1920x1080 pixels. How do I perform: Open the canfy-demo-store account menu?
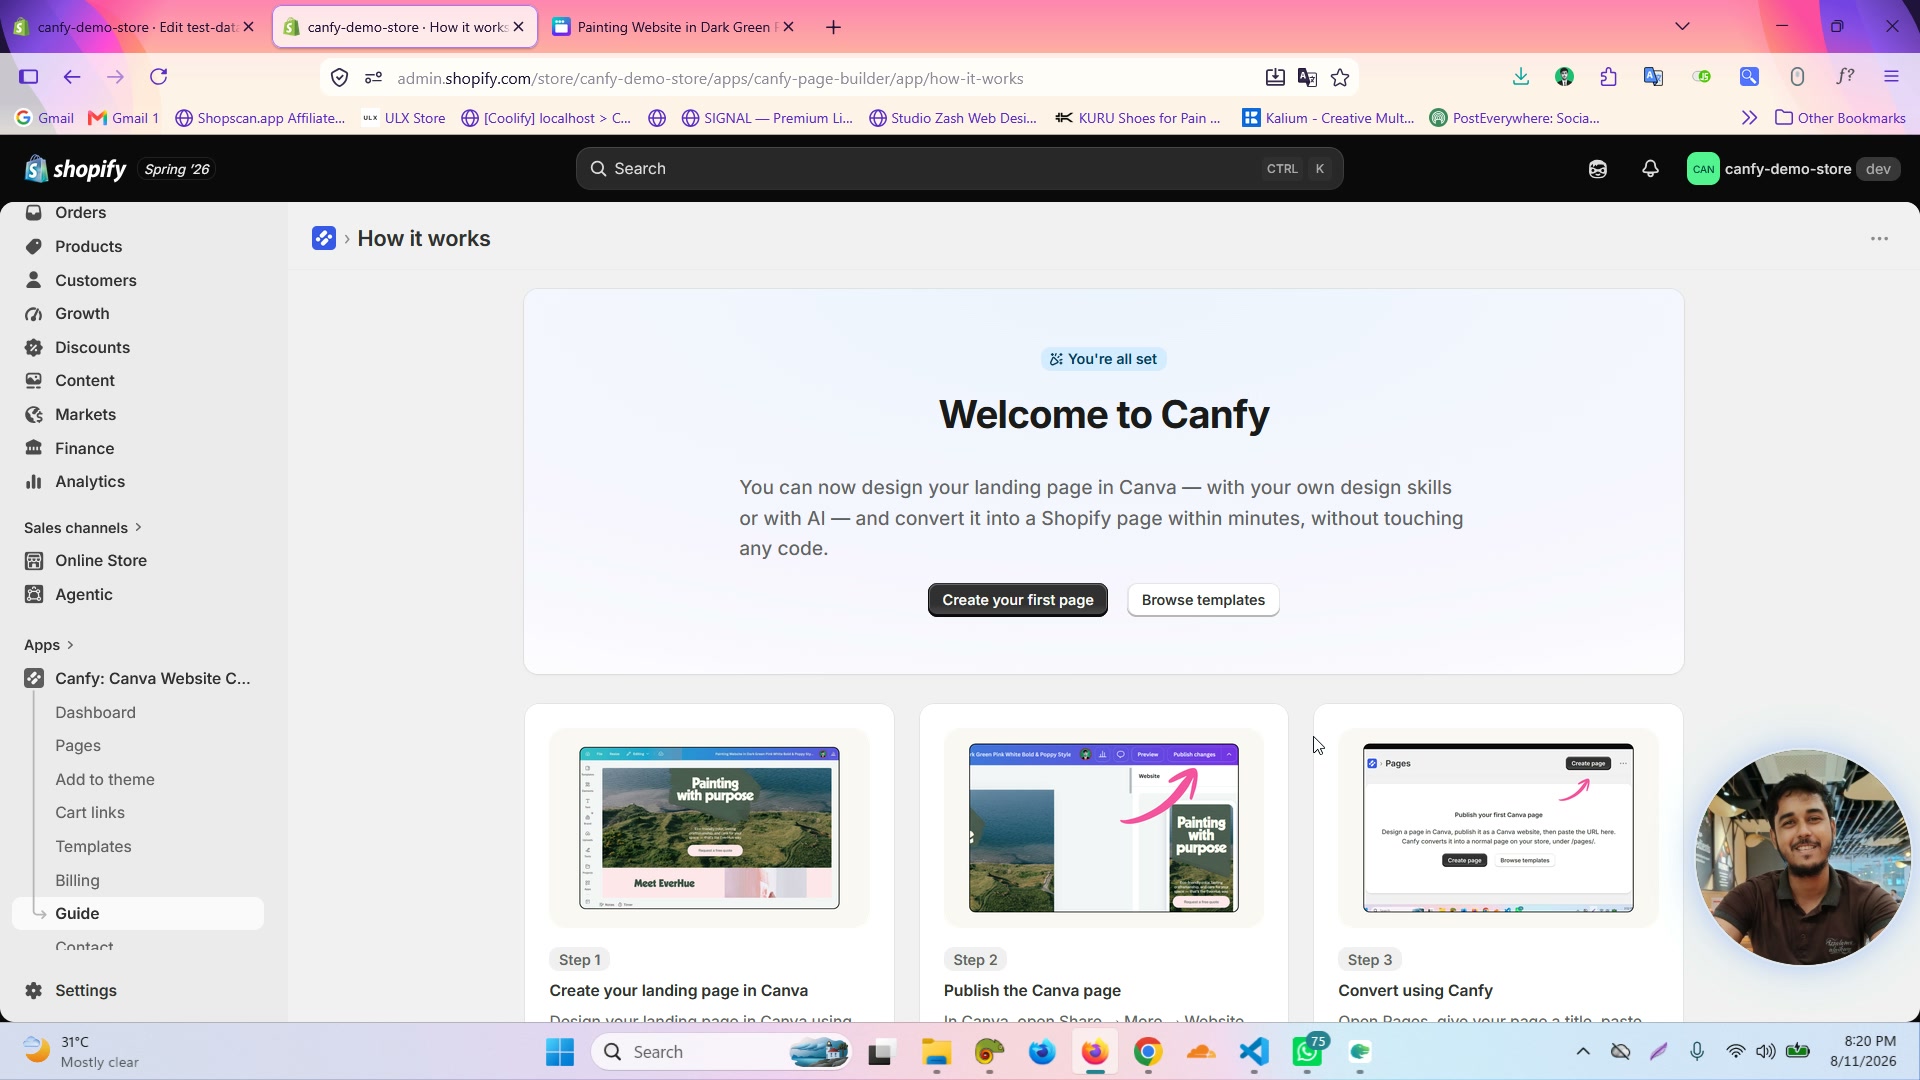[1792, 169]
